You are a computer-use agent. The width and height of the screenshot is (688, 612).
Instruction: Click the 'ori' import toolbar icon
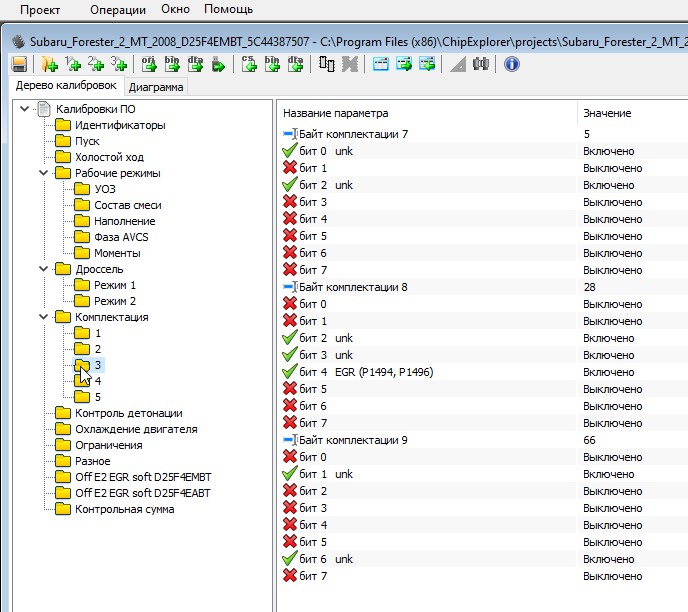click(x=149, y=64)
